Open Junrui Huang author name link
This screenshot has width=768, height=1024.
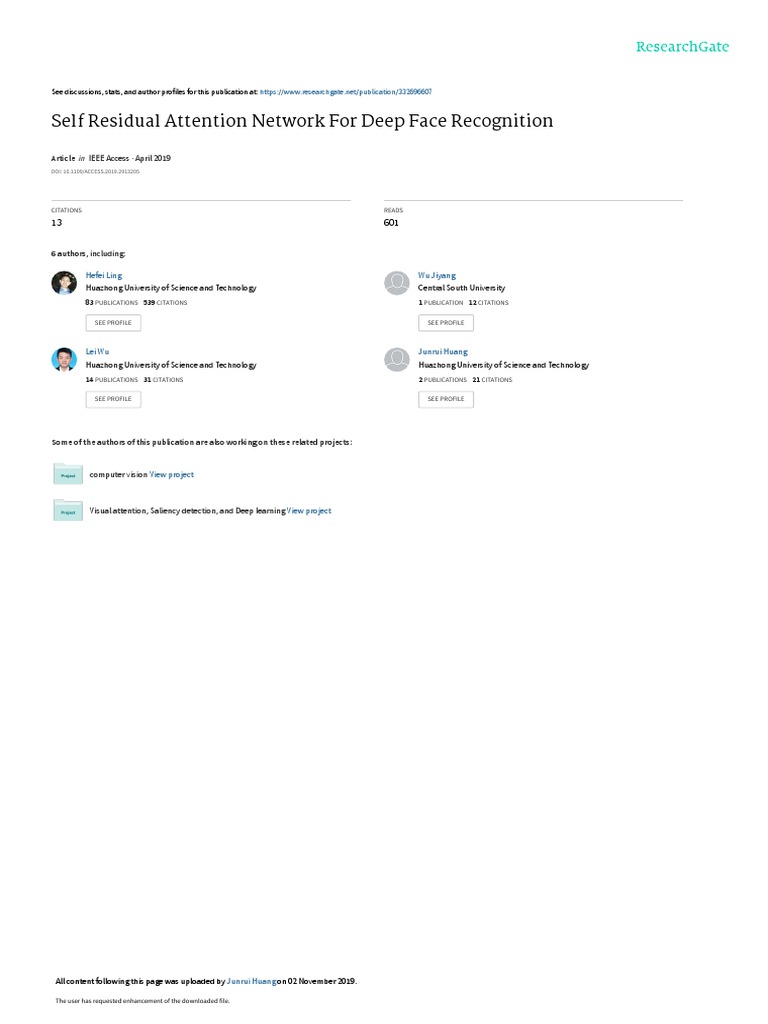coord(443,351)
